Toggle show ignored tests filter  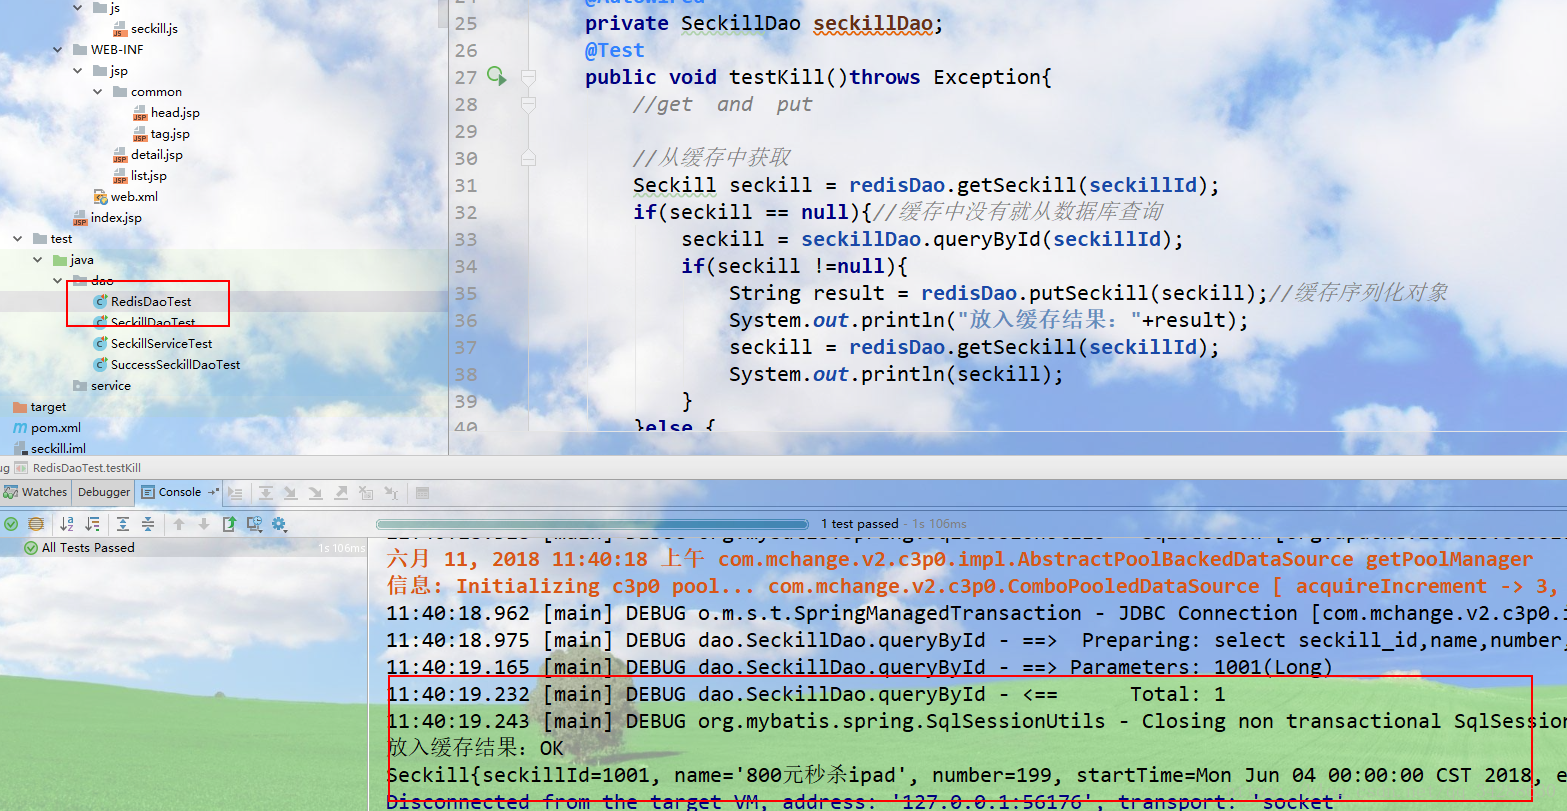36,523
